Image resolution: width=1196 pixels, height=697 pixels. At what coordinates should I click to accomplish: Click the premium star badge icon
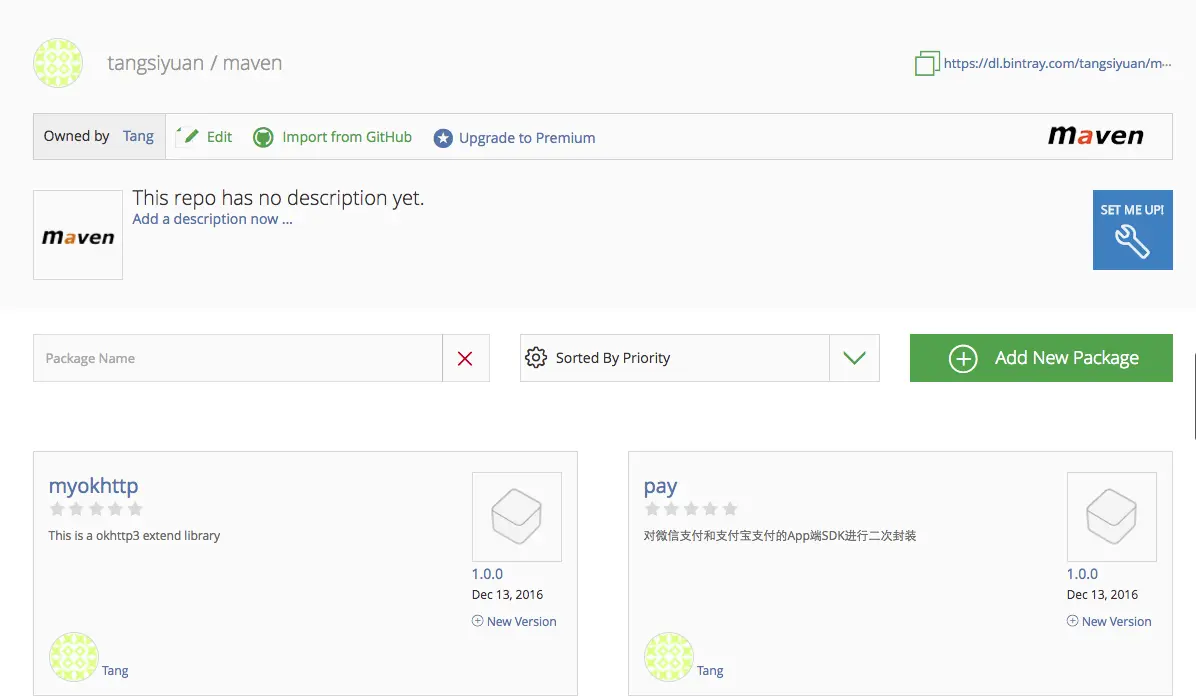pyautogui.click(x=443, y=138)
